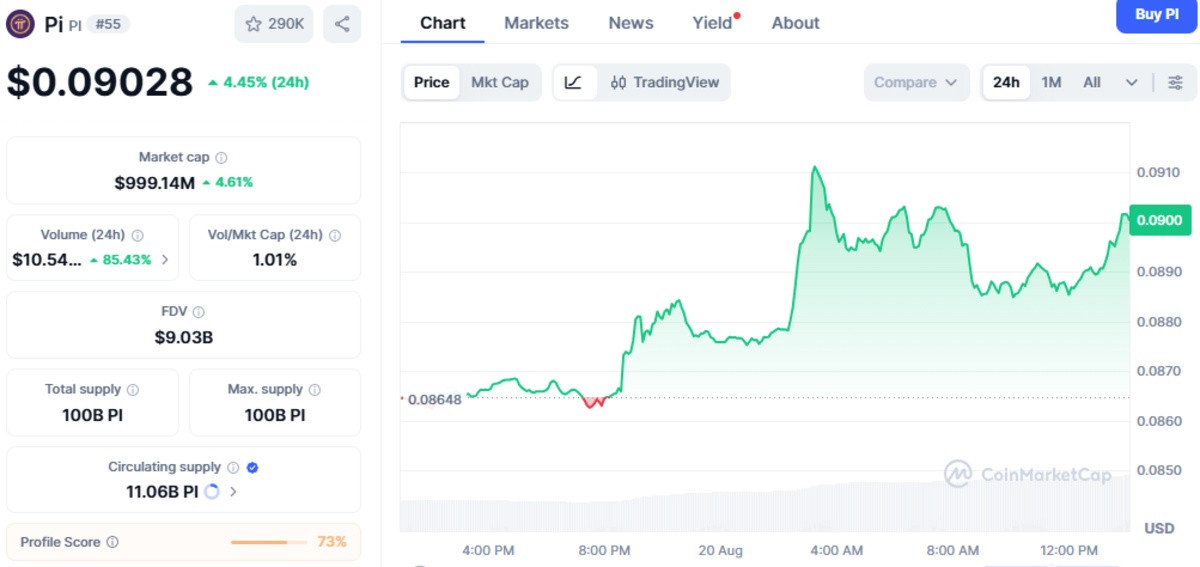The image size is (1200, 567).
Task: Click the 73% profile score value
Action: pos(332,542)
